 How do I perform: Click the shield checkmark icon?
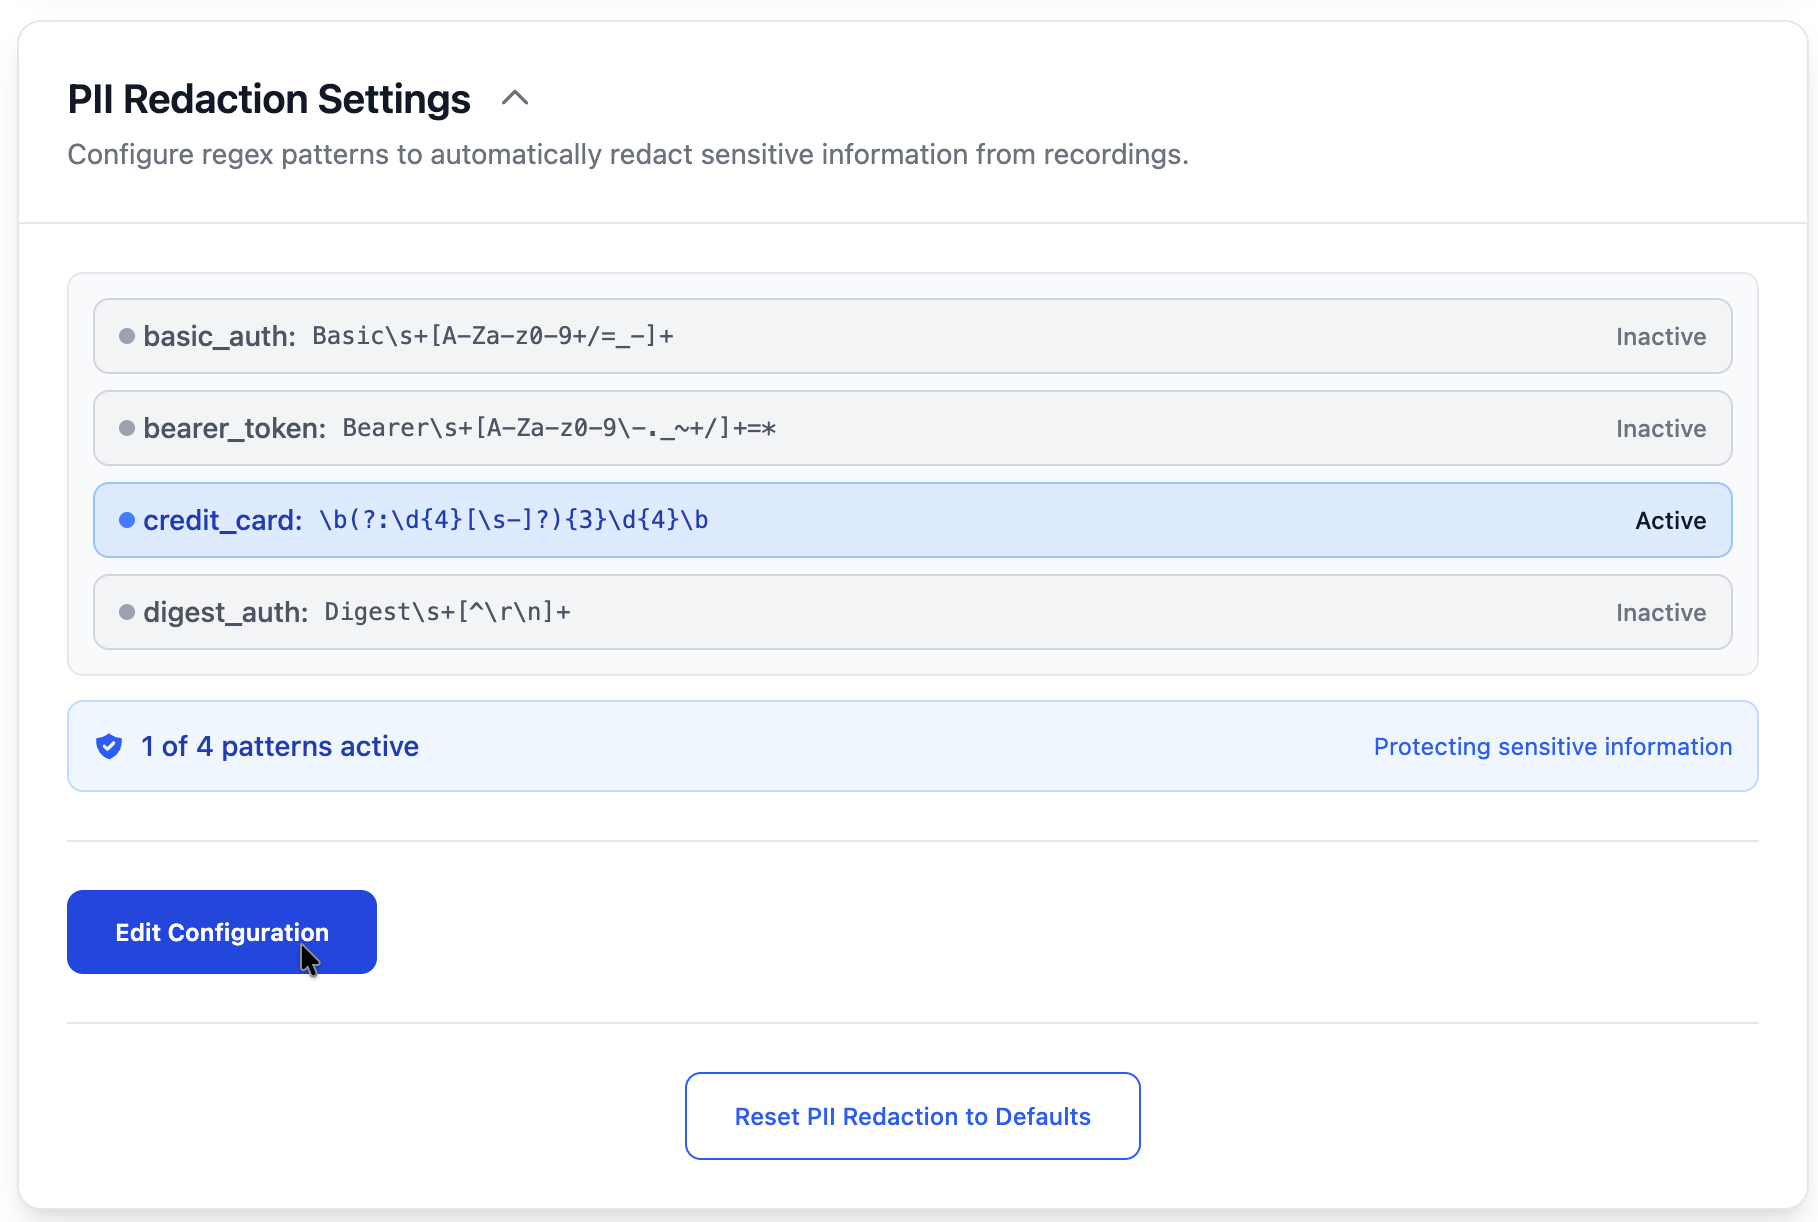109,746
